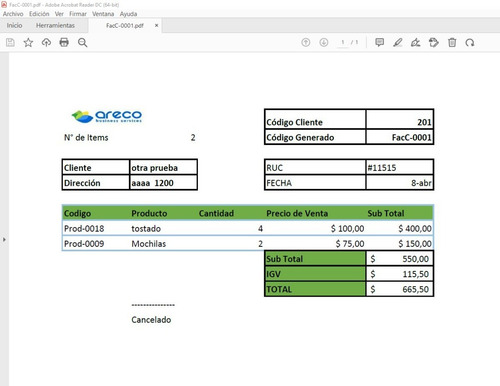500x386 pixels.
Task: Select the 'Mochilas' product name
Action: [x=149, y=244]
